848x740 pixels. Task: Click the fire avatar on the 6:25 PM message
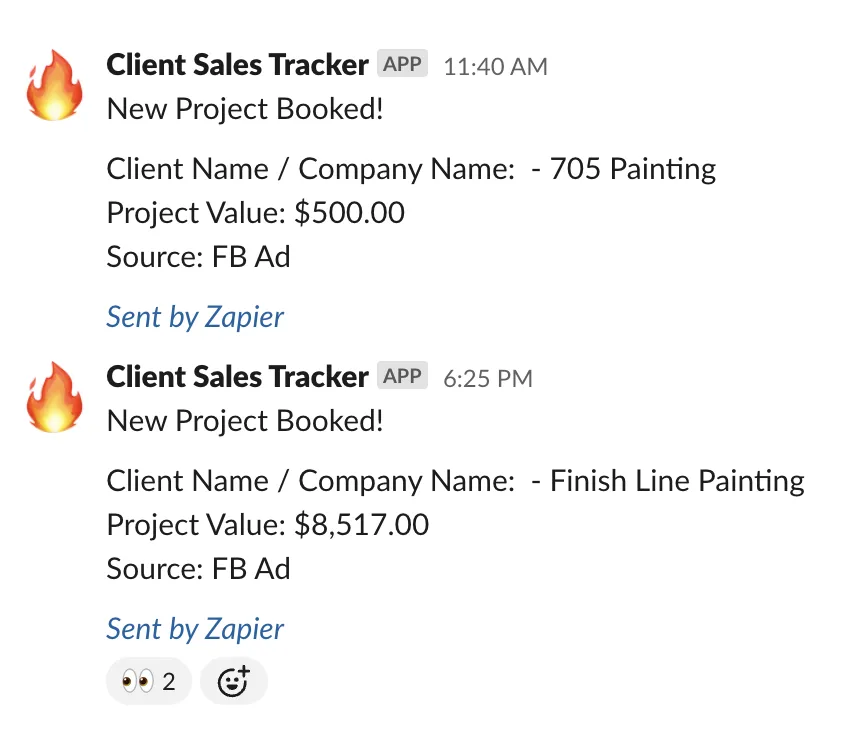tap(55, 398)
